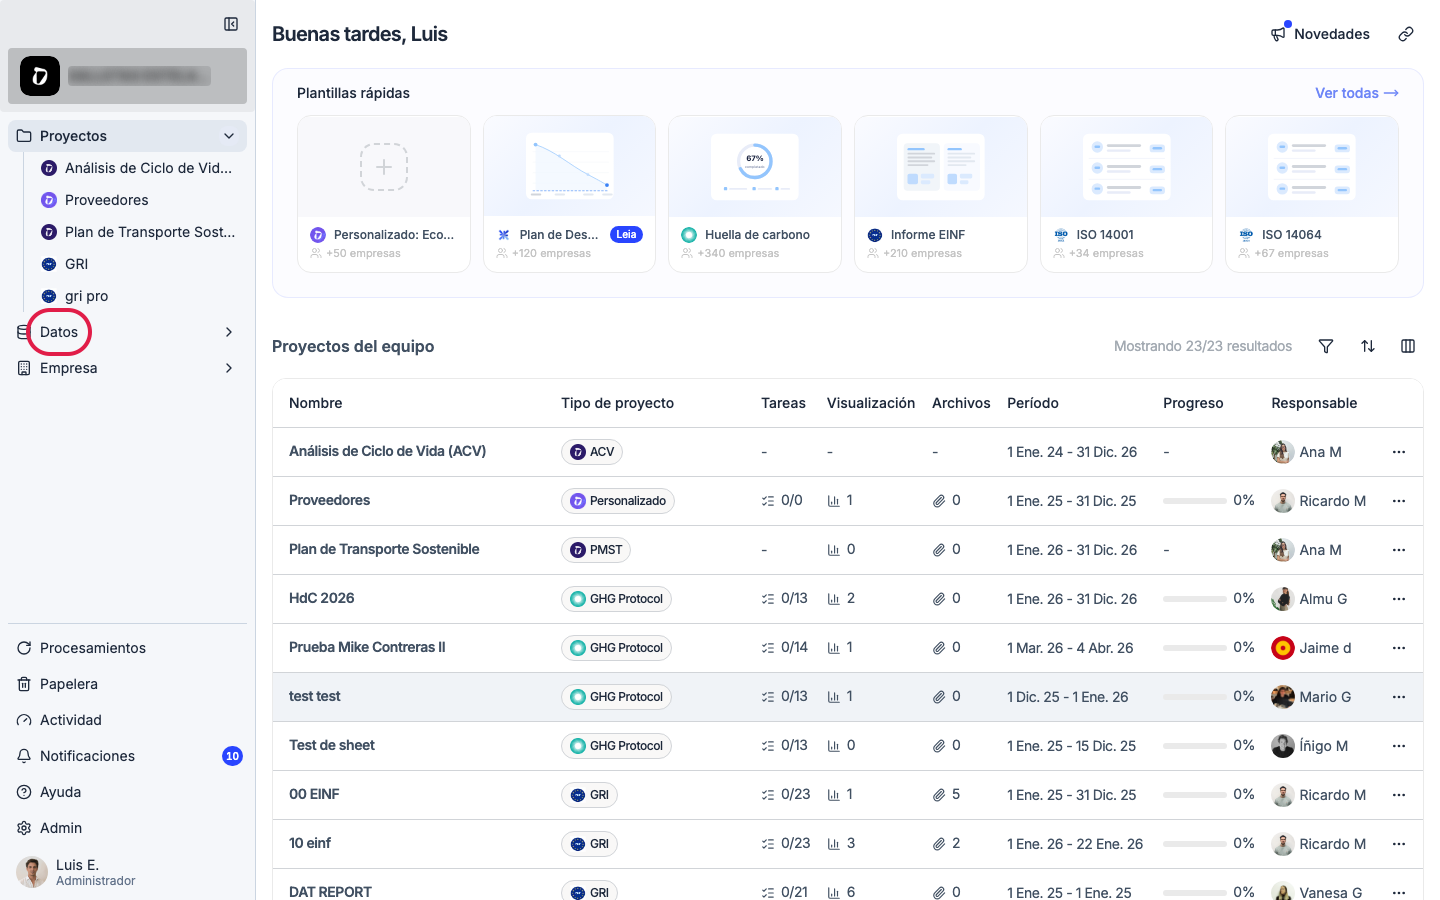1440x900 pixels.
Task: Click the progress bar in Proveedores row
Action: coord(1195,501)
